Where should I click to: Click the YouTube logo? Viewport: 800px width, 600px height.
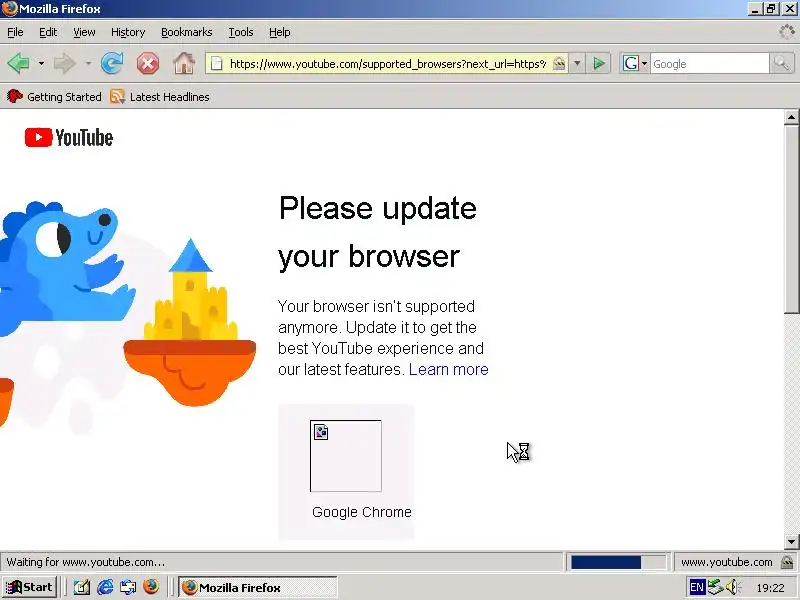tap(69, 137)
